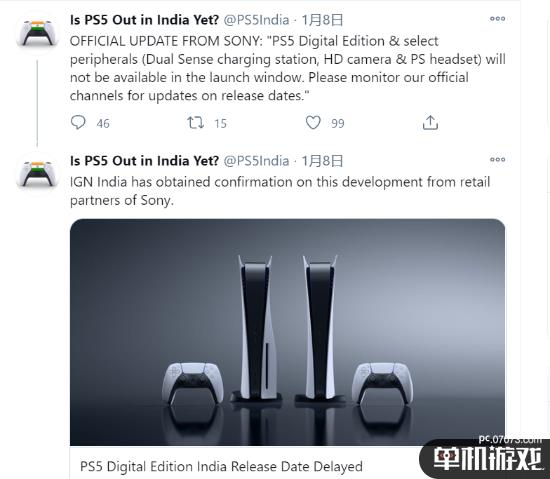Click first tweet's "Is PS5 Out in India Yet?" name

pos(145,20)
